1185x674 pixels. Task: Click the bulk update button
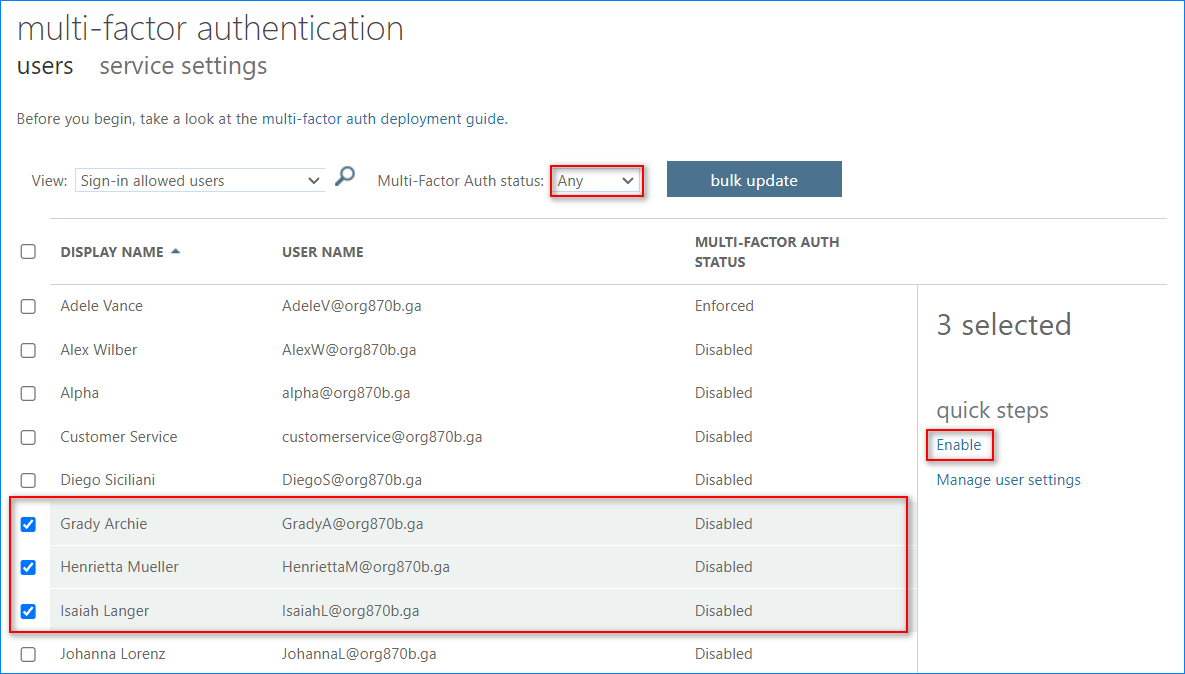click(x=754, y=179)
